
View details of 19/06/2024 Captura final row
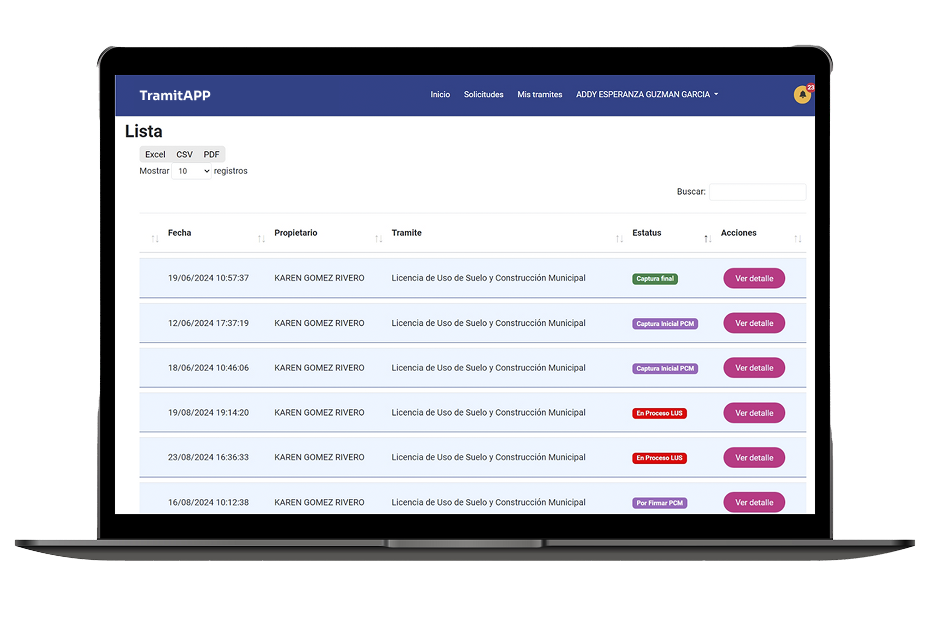754,279
